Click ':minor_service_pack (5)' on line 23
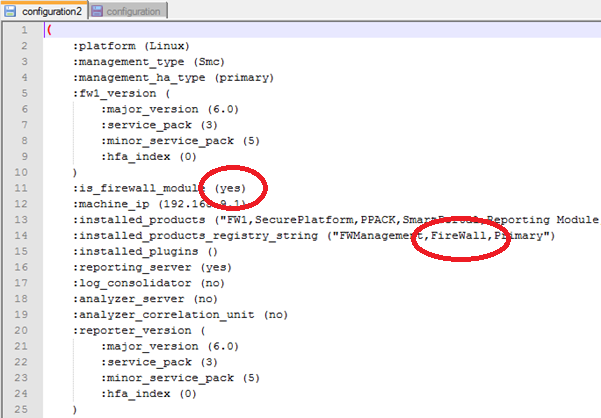This screenshot has width=601, height=418. (180, 378)
